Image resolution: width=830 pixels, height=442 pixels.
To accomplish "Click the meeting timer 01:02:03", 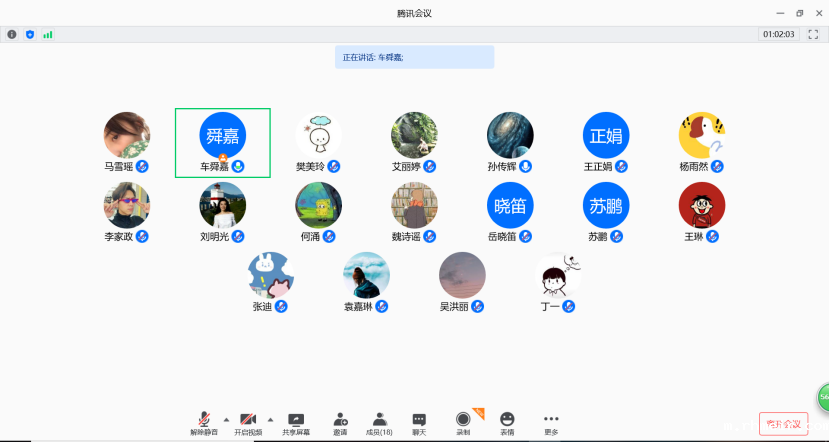I will pos(778,34).
